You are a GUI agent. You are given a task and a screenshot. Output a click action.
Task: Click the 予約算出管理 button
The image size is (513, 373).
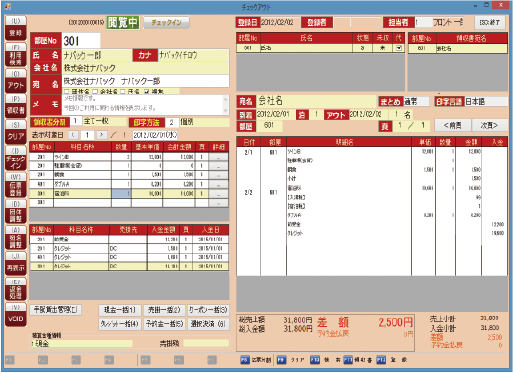[x=56, y=310]
